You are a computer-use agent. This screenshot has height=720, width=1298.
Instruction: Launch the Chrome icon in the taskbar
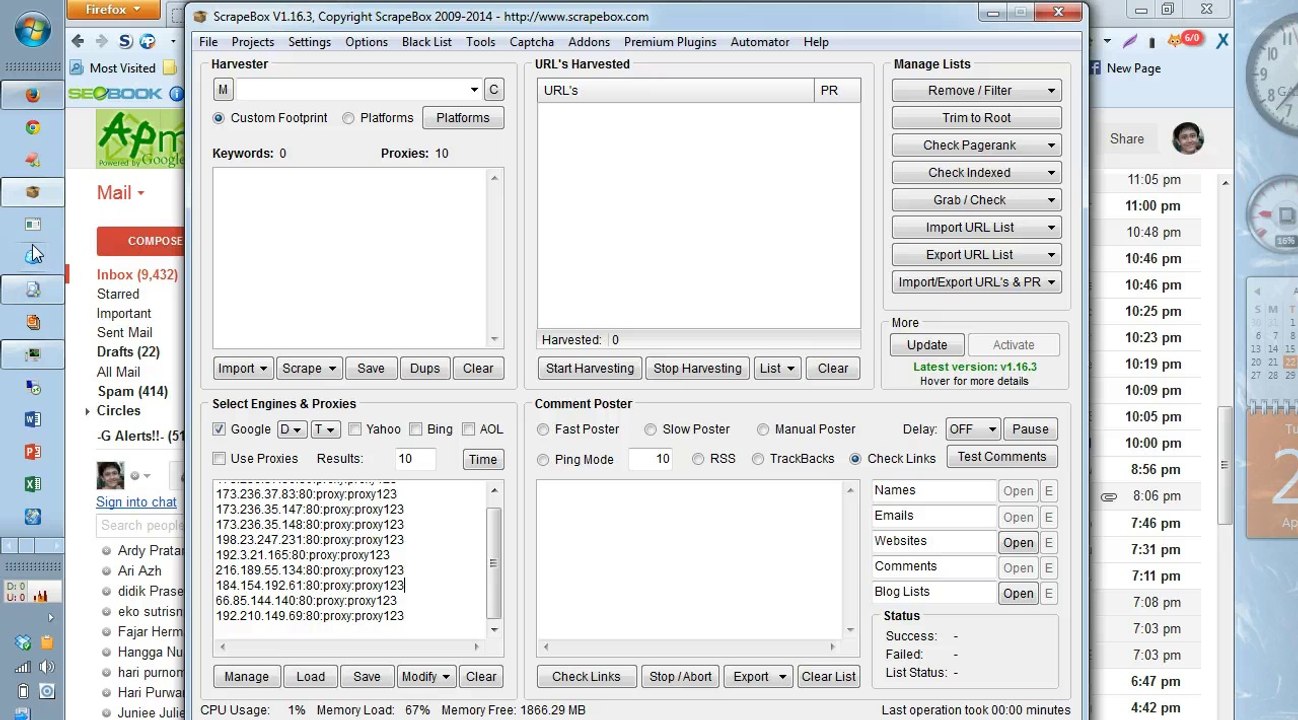tap(33, 128)
